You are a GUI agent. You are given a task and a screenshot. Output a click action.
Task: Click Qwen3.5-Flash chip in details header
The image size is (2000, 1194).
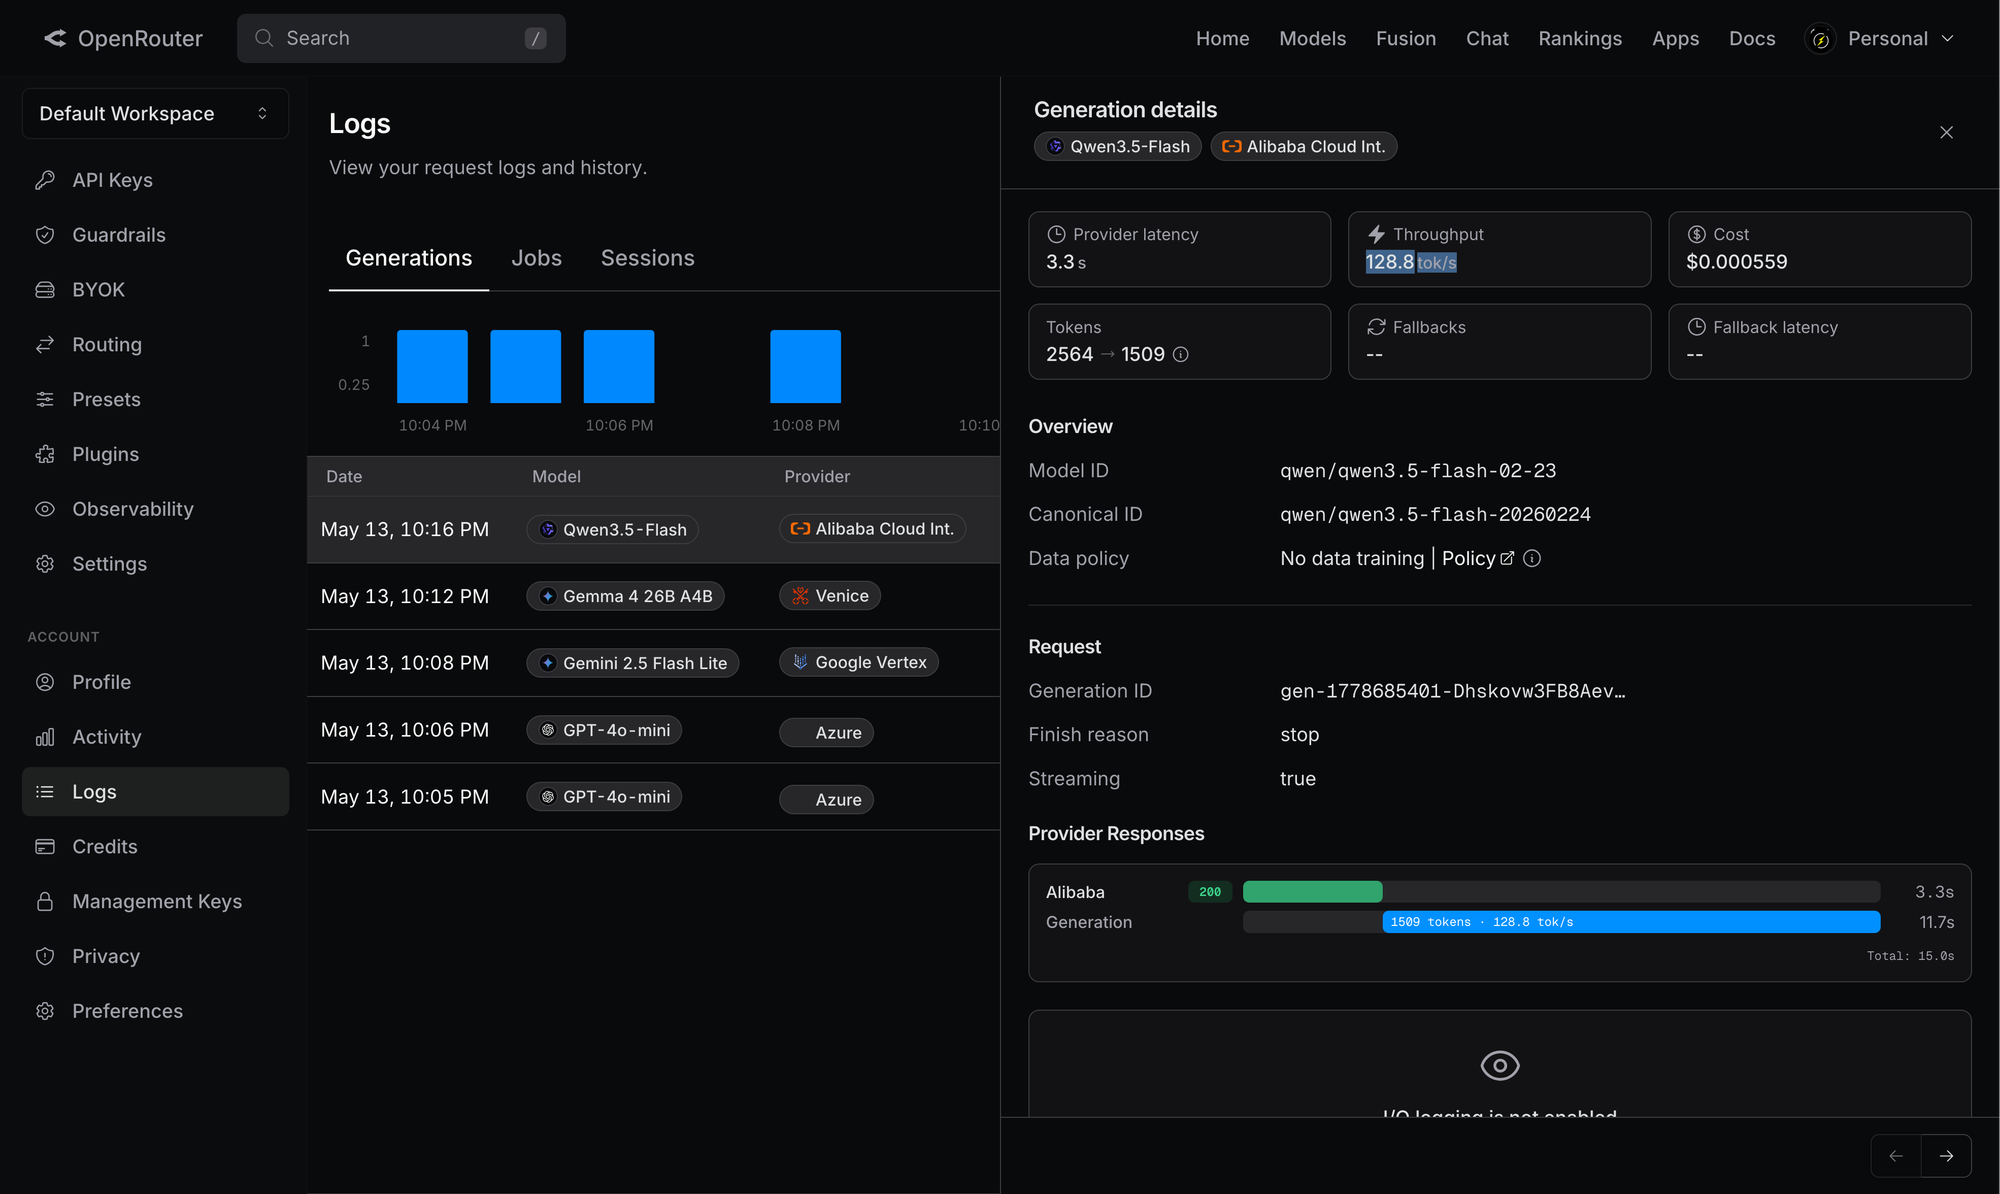click(x=1117, y=147)
